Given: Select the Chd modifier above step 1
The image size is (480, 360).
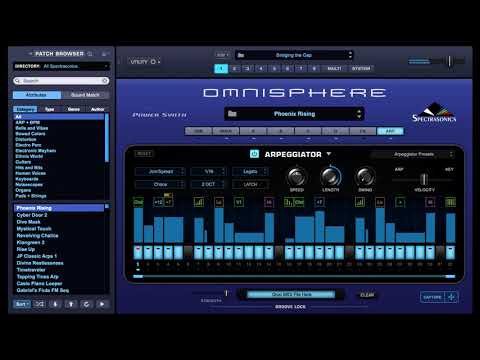Looking at the screenshot, I should tap(138, 202).
